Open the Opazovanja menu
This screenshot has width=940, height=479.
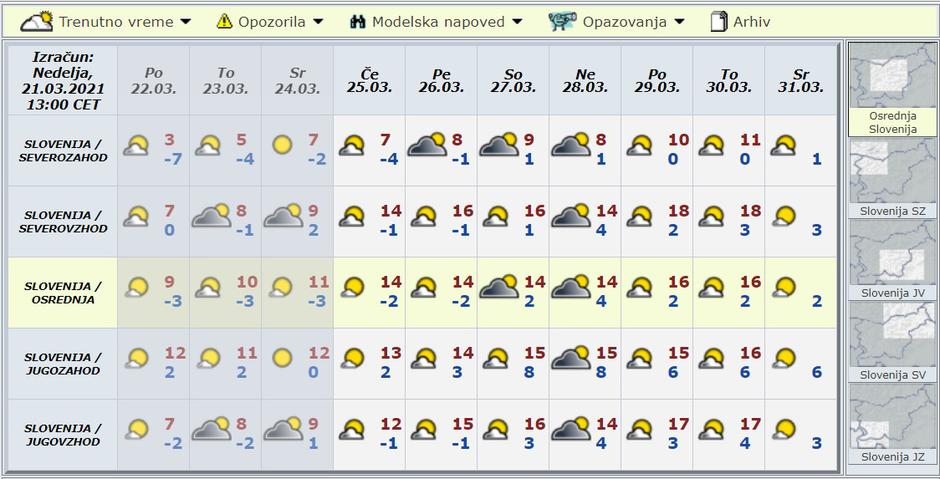pyautogui.click(x=623, y=21)
